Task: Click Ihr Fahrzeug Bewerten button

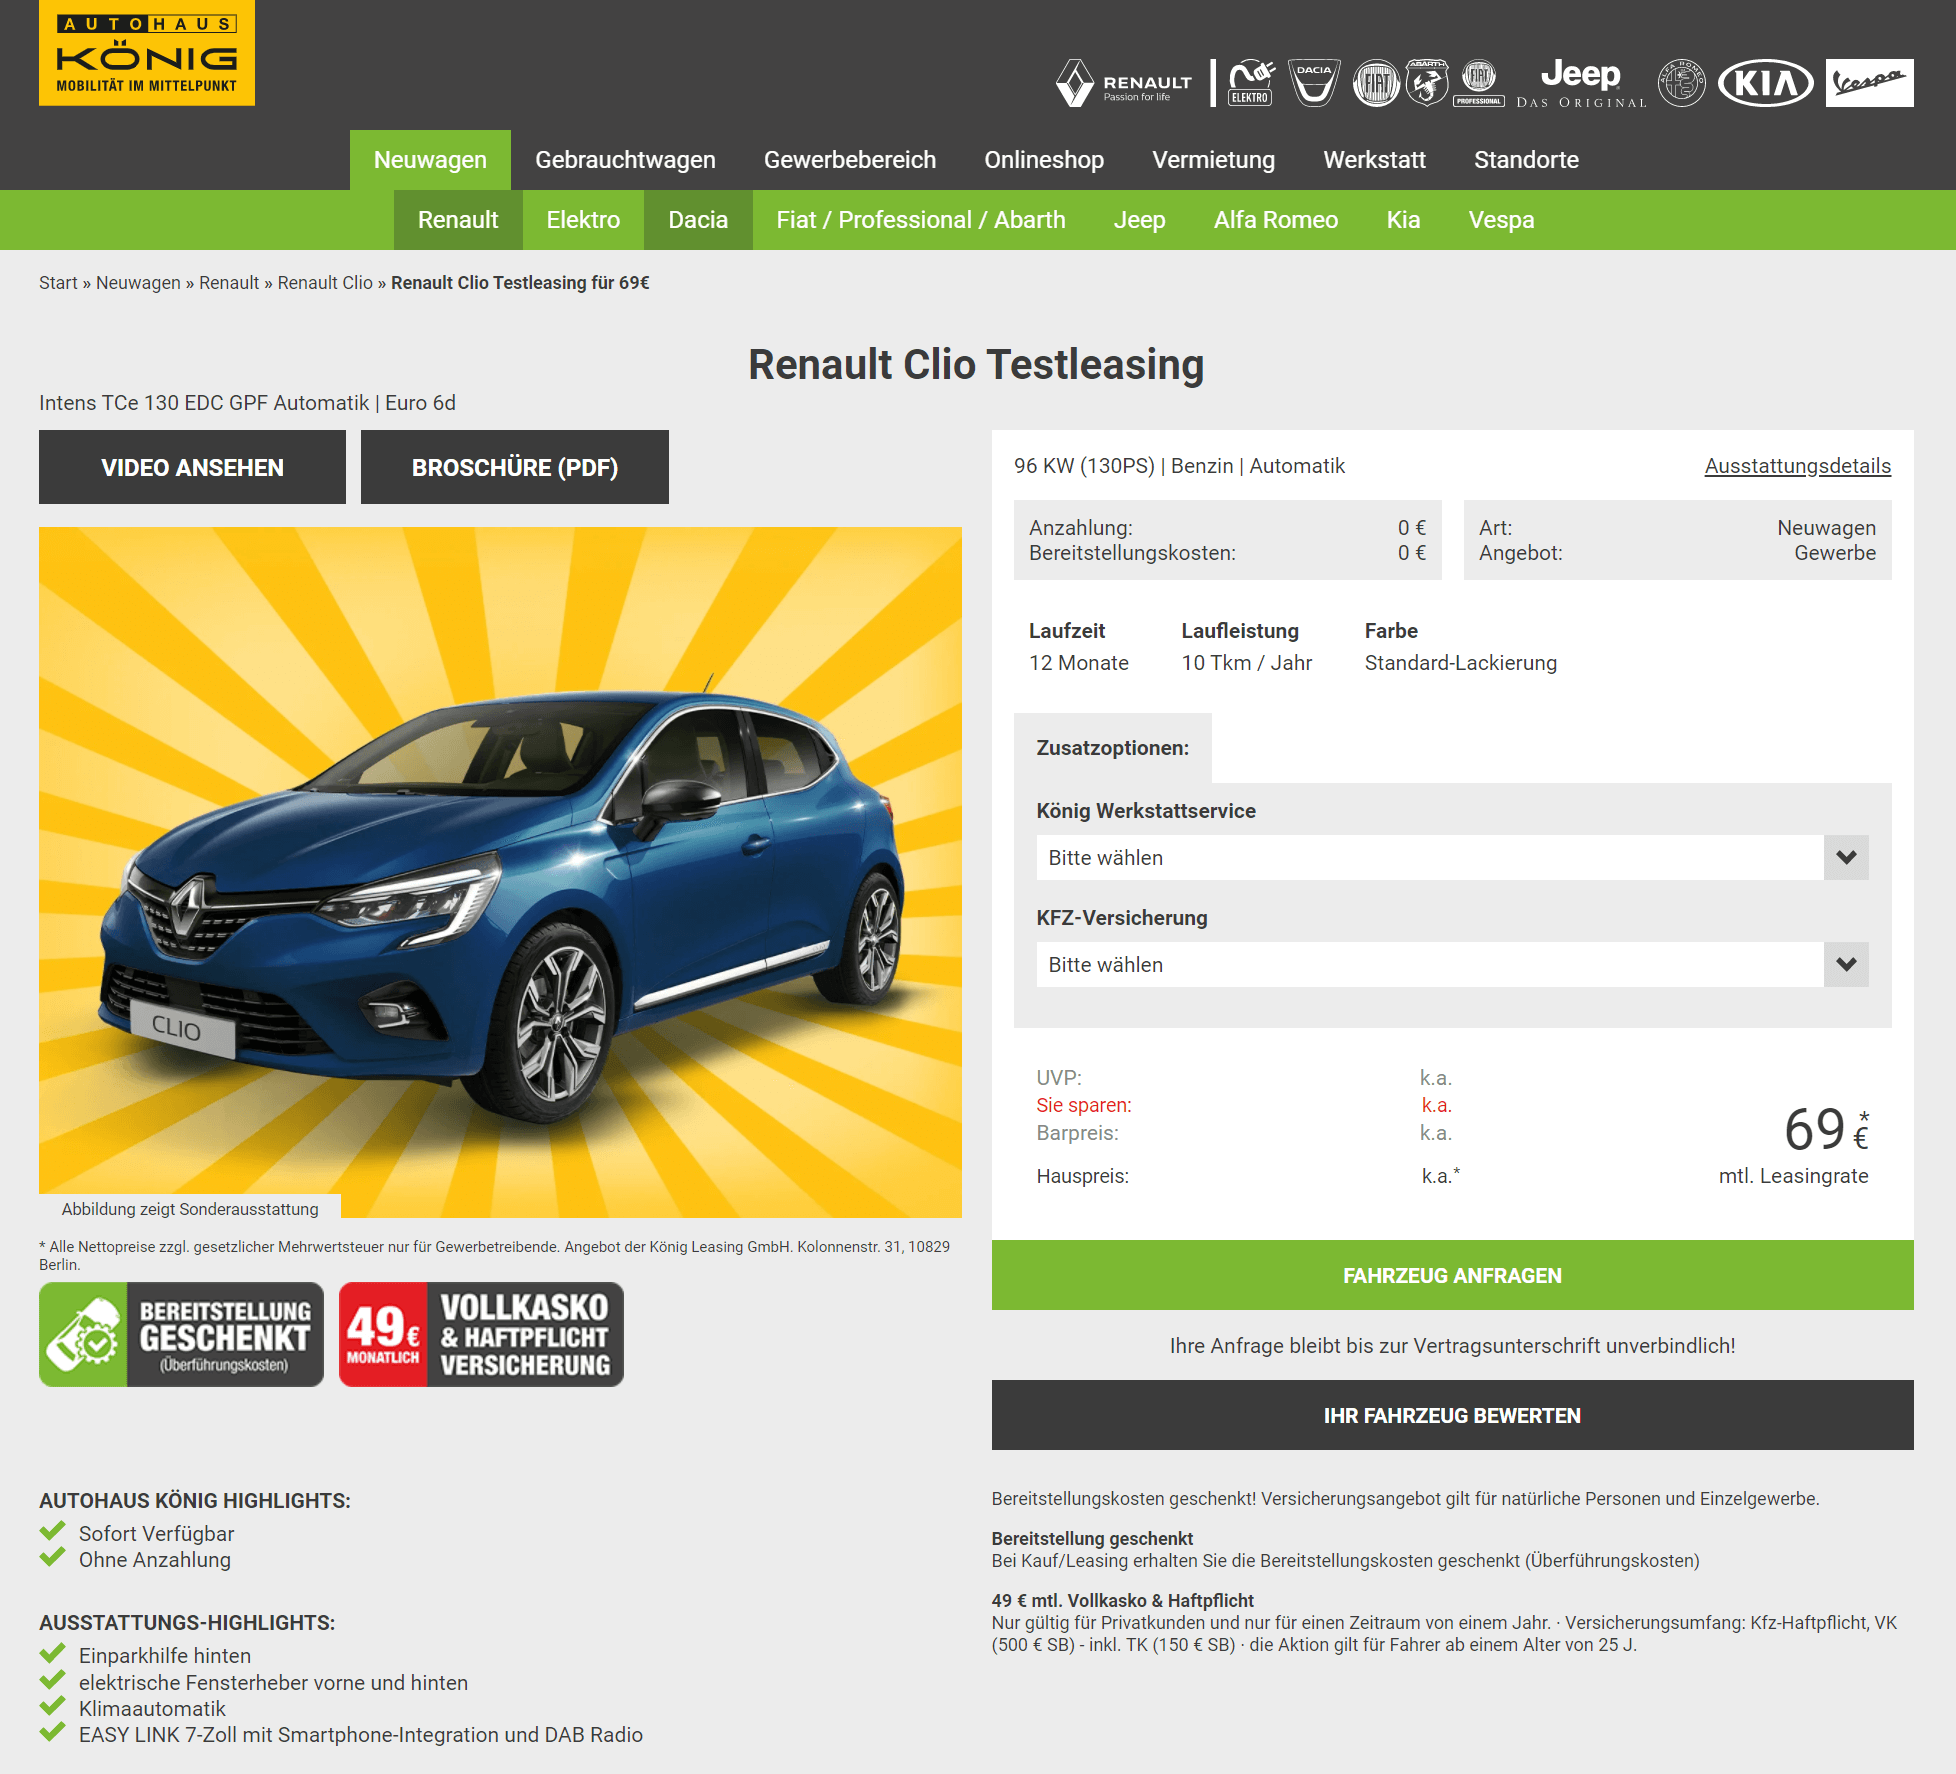Action: point(1452,1415)
